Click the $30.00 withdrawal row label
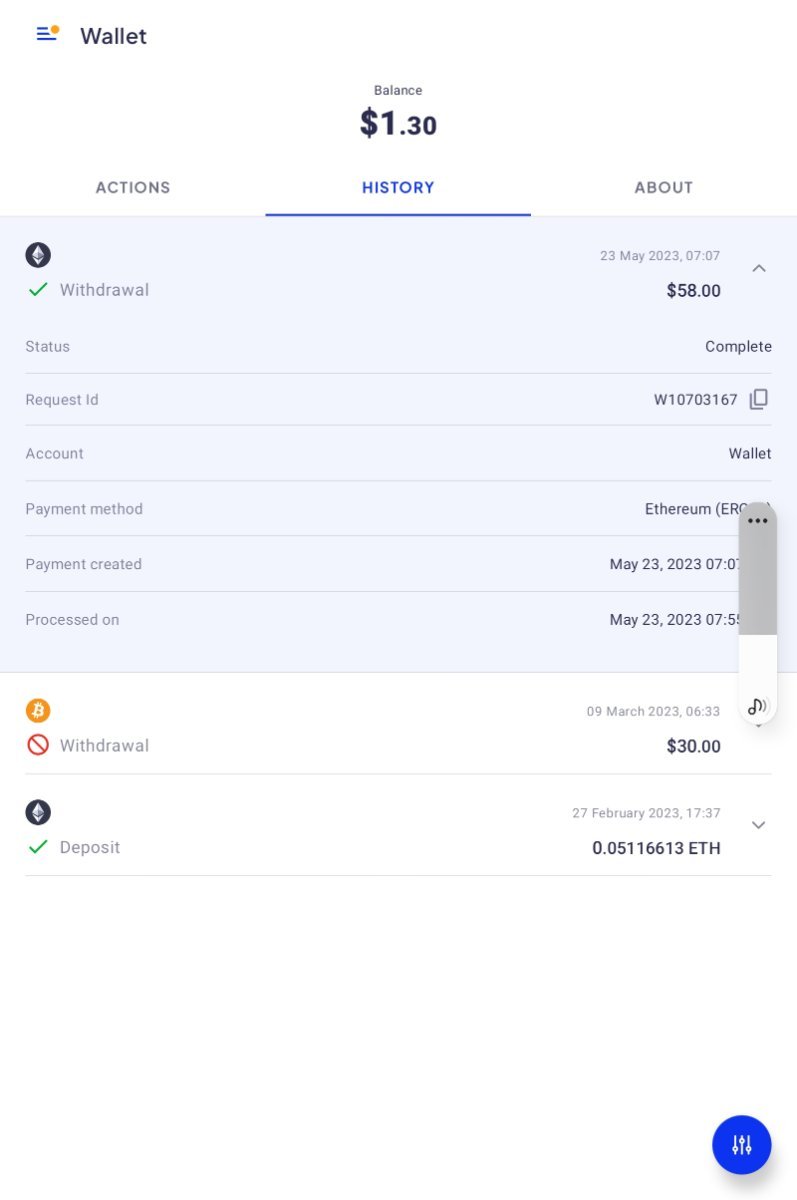Screen dimensions: 797x1200 click(104, 745)
